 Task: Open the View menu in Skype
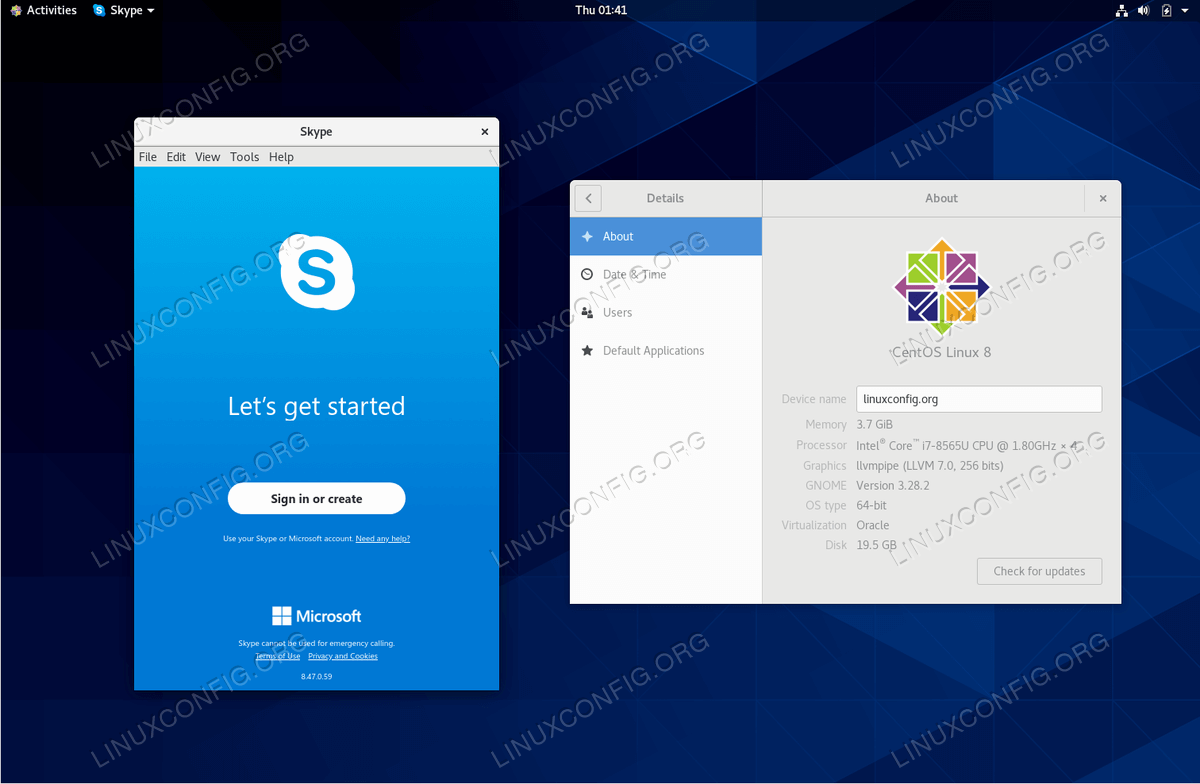tap(207, 157)
